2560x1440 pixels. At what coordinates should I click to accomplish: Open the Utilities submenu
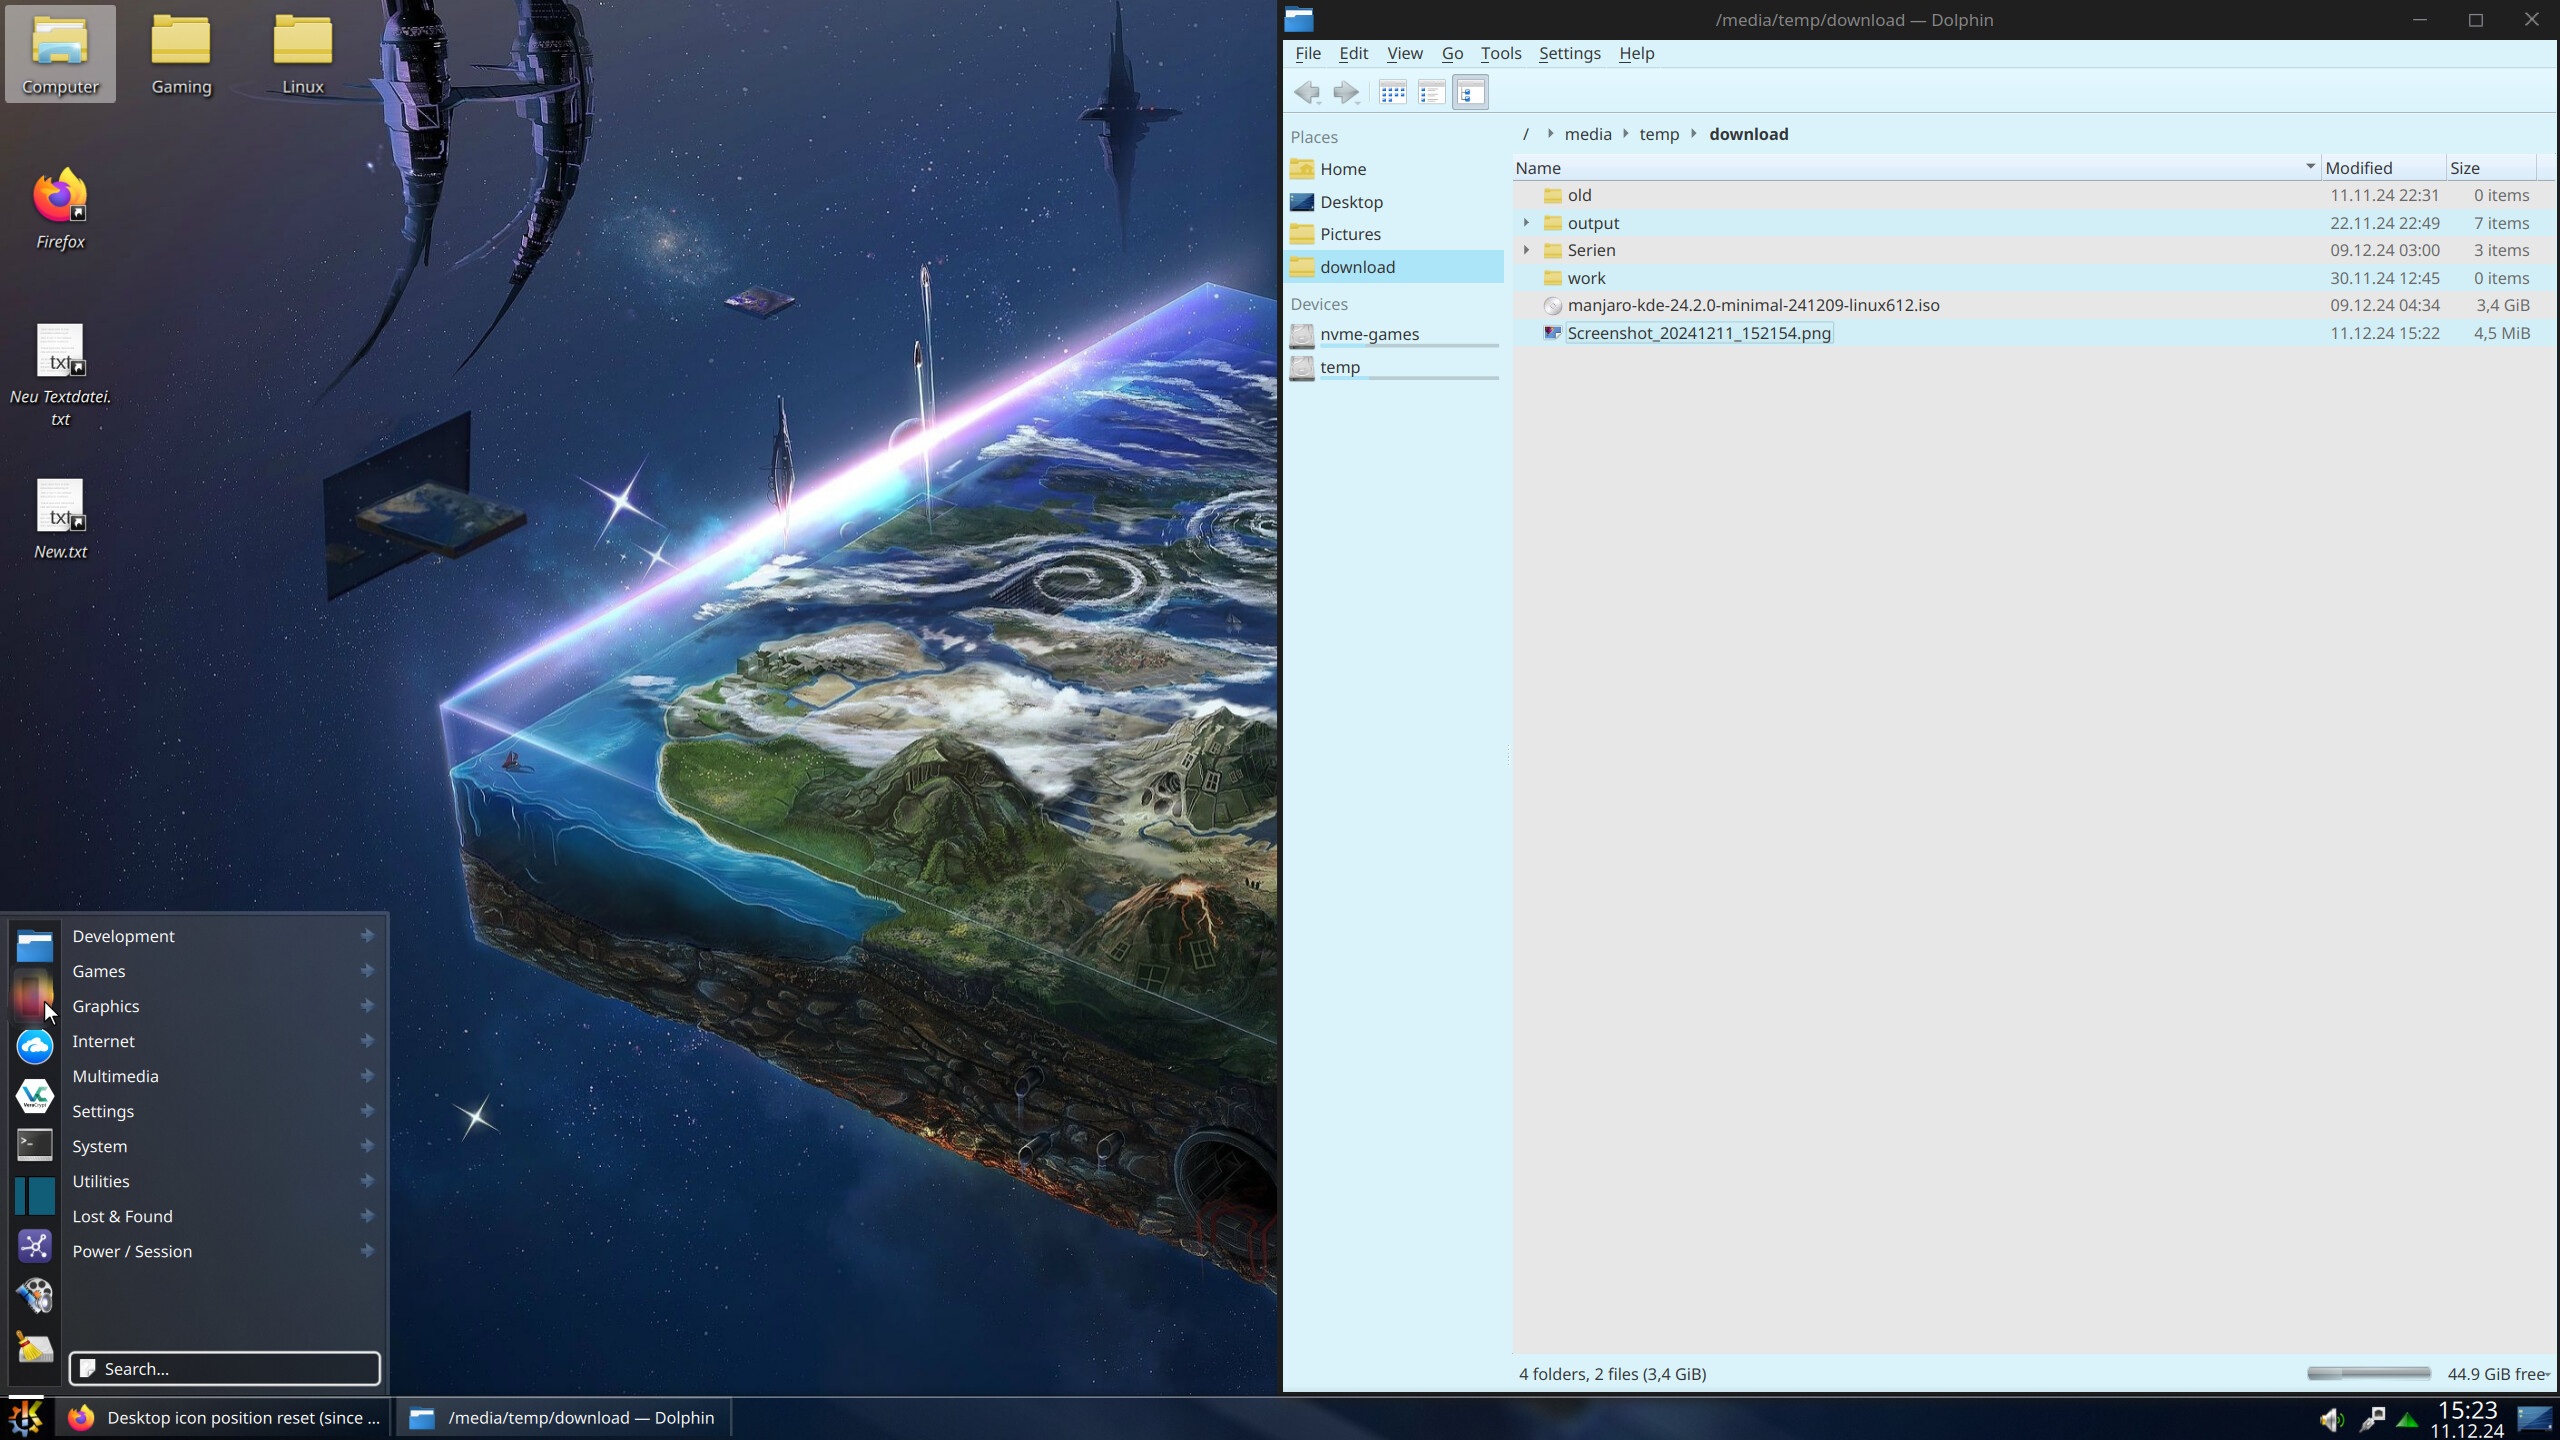[224, 1181]
